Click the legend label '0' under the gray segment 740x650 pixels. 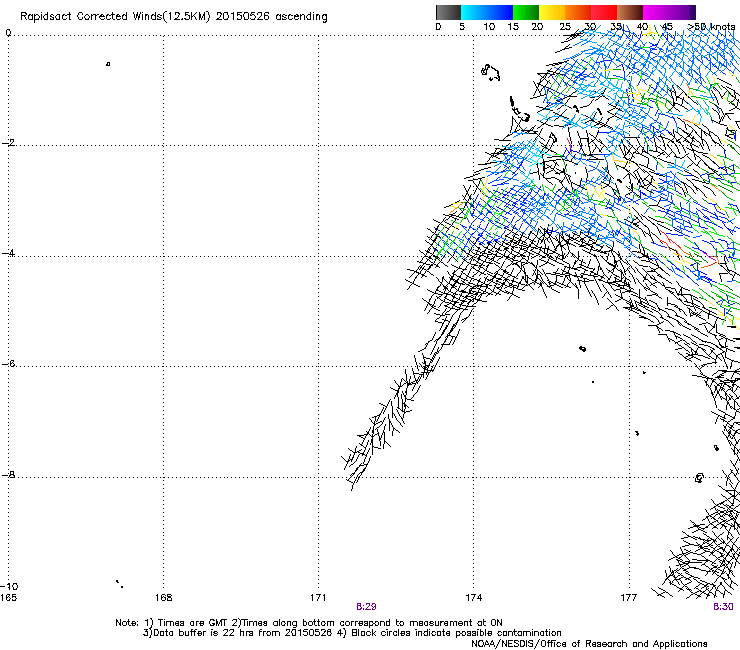point(438,27)
